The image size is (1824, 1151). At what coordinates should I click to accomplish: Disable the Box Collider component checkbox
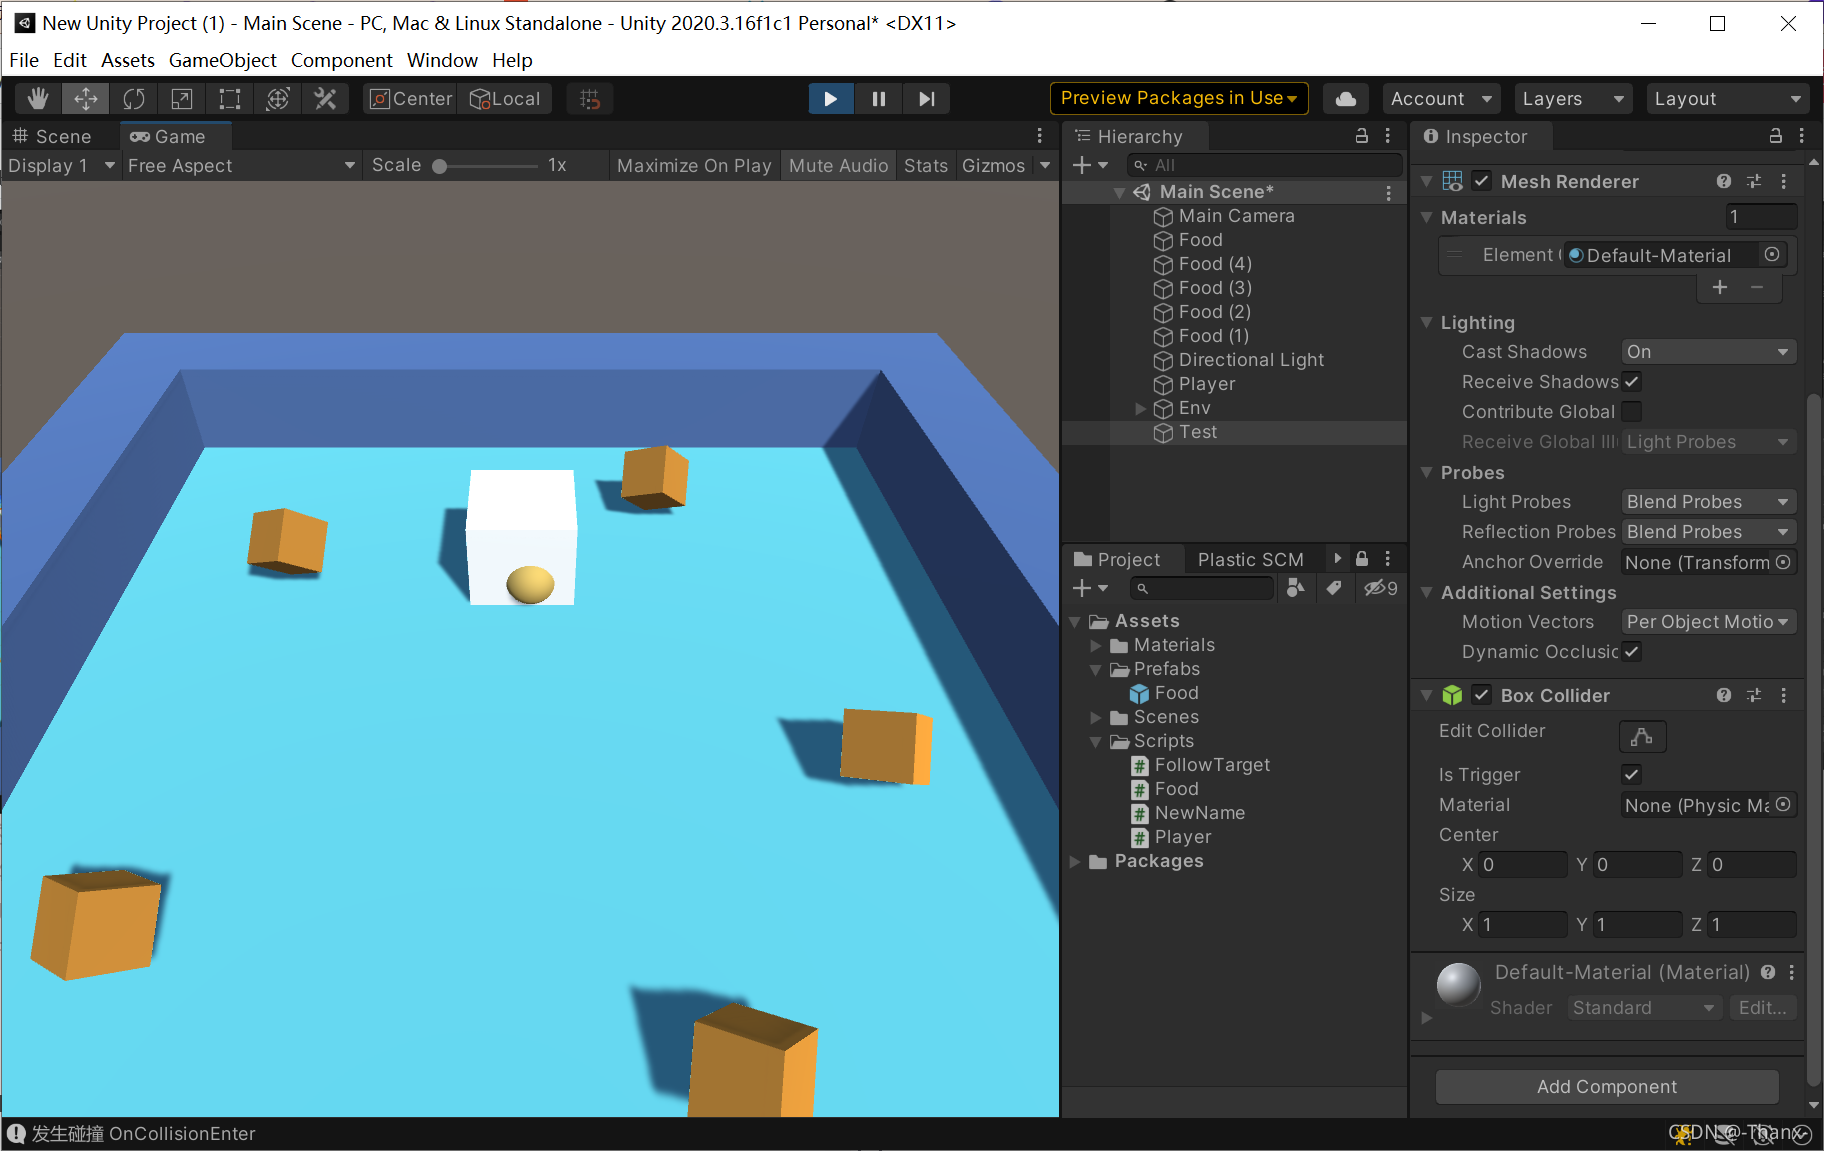coord(1482,695)
